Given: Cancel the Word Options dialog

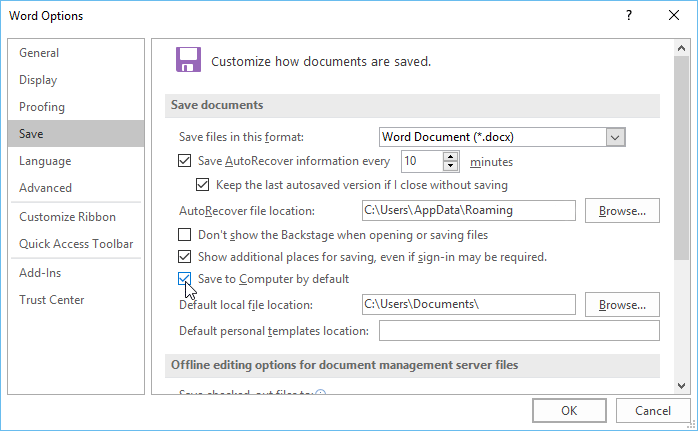Looking at the screenshot, I should 645,410.
